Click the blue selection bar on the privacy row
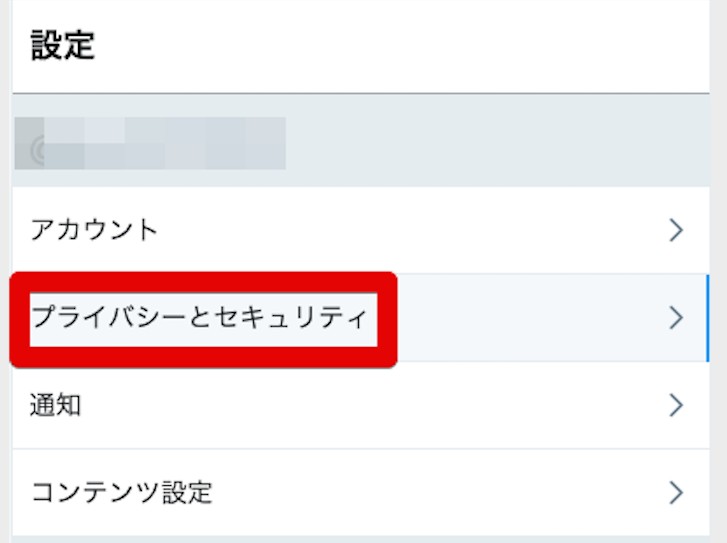The width and height of the screenshot is (727, 543). click(707, 318)
